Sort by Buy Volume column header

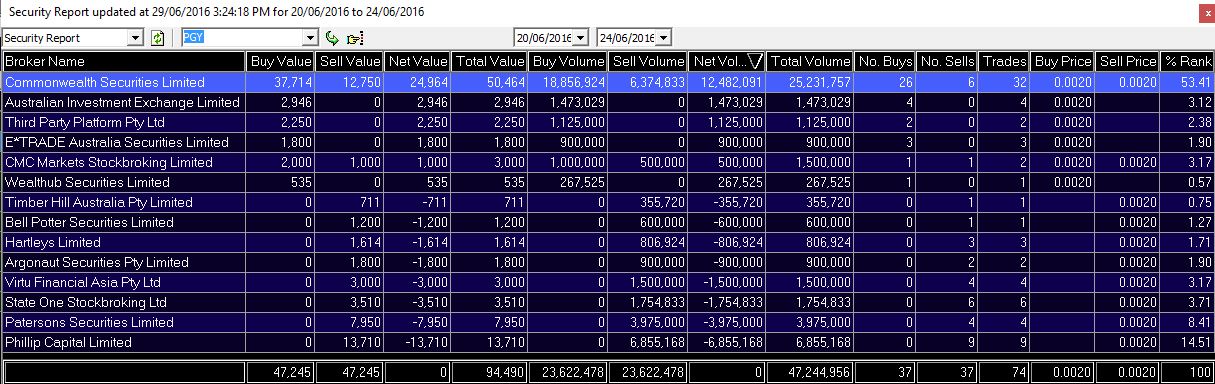point(568,61)
